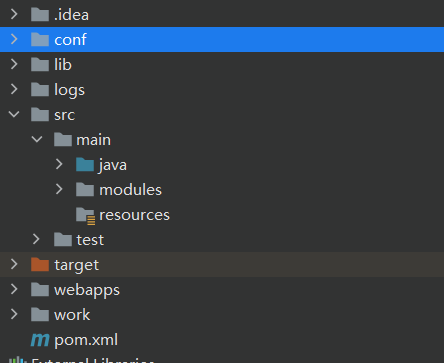444x363 pixels.
Task: Click the webapps folder icon
Action: coord(40,289)
